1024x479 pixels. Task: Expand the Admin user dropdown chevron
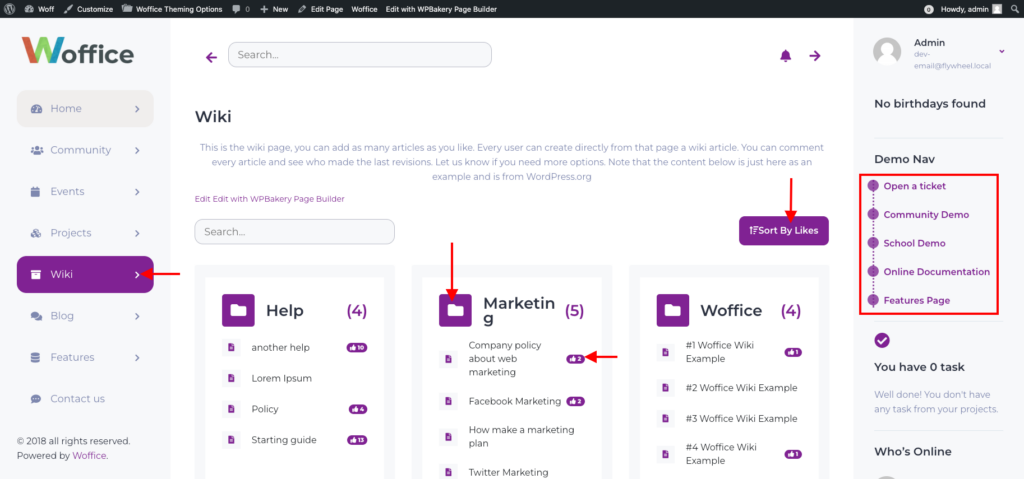(1002, 51)
